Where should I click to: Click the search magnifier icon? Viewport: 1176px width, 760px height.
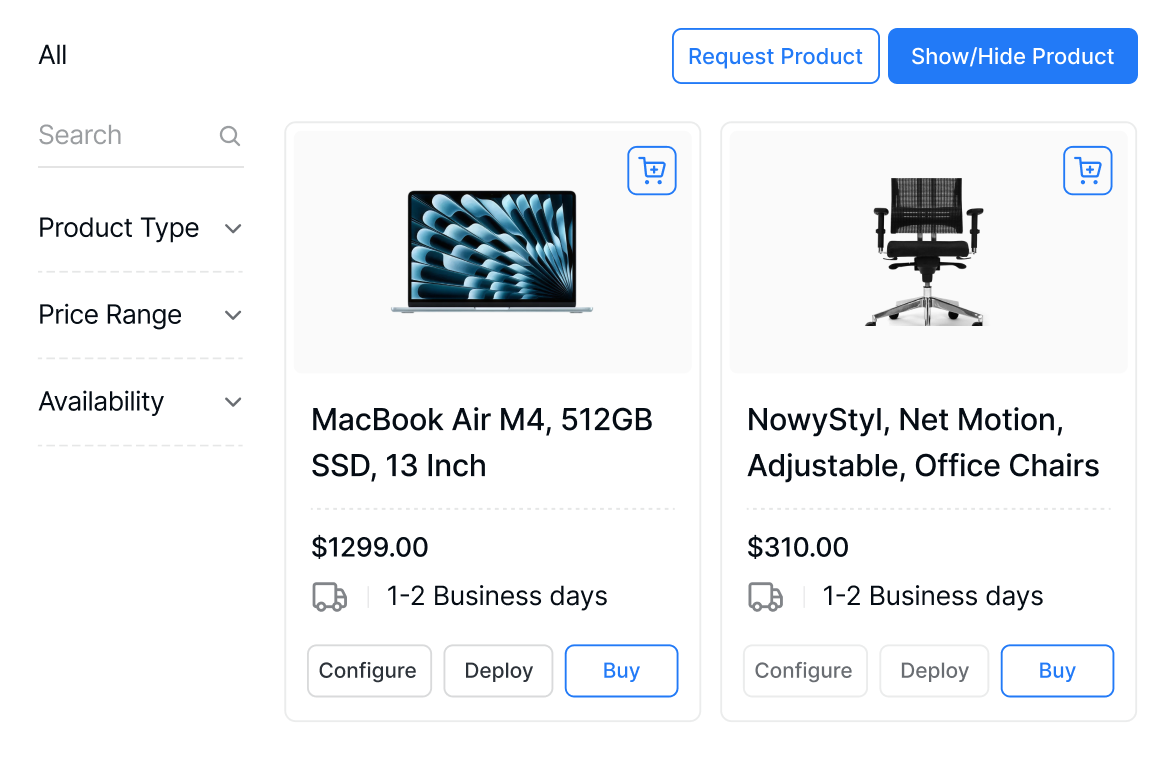coord(230,136)
